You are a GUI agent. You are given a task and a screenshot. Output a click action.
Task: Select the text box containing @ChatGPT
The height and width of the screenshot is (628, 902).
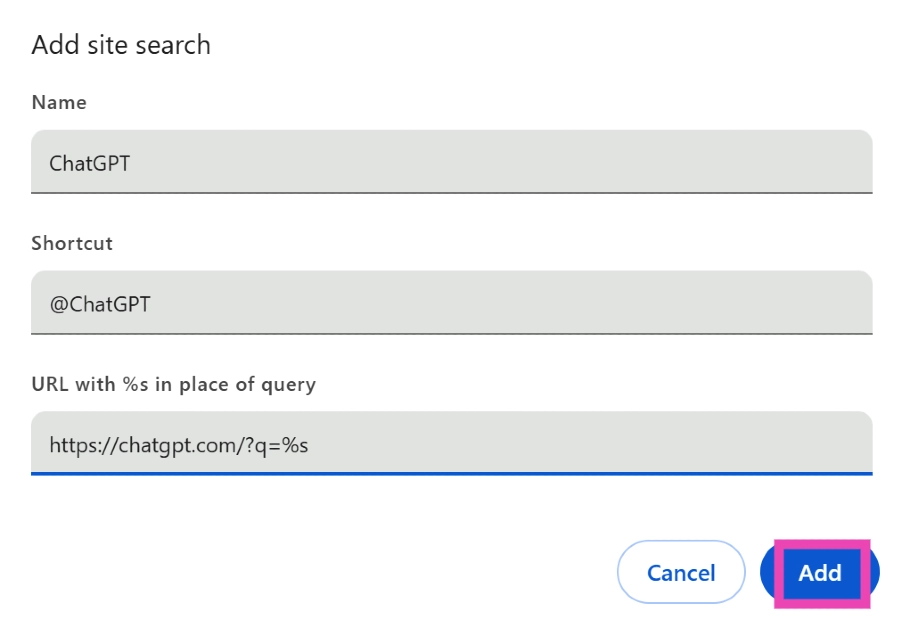(x=451, y=303)
